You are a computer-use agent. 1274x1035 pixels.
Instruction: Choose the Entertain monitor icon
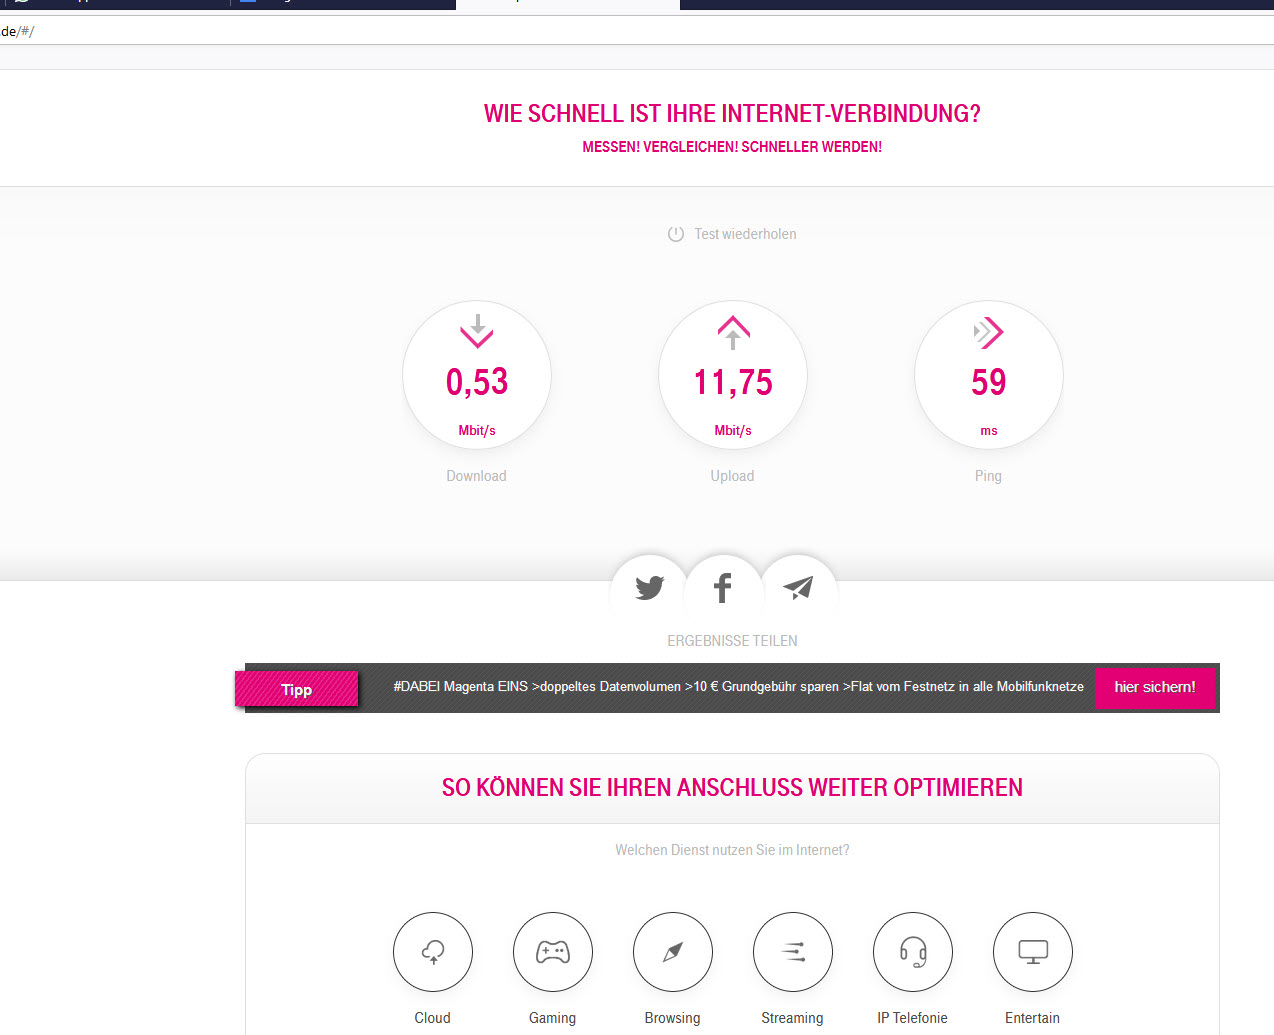pos(1033,952)
